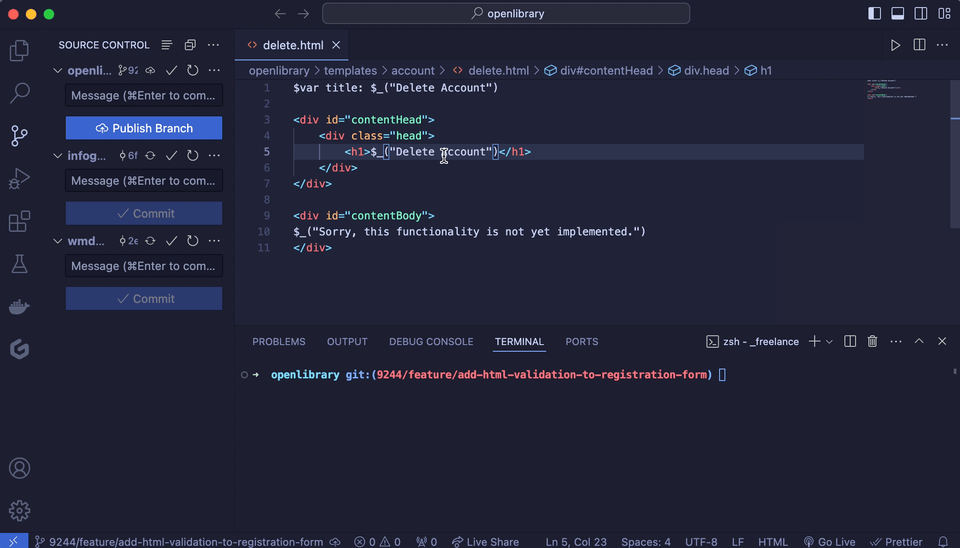The width and height of the screenshot is (960, 548).
Task: Open account breadcrumb dropdown
Action: (x=413, y=70)
